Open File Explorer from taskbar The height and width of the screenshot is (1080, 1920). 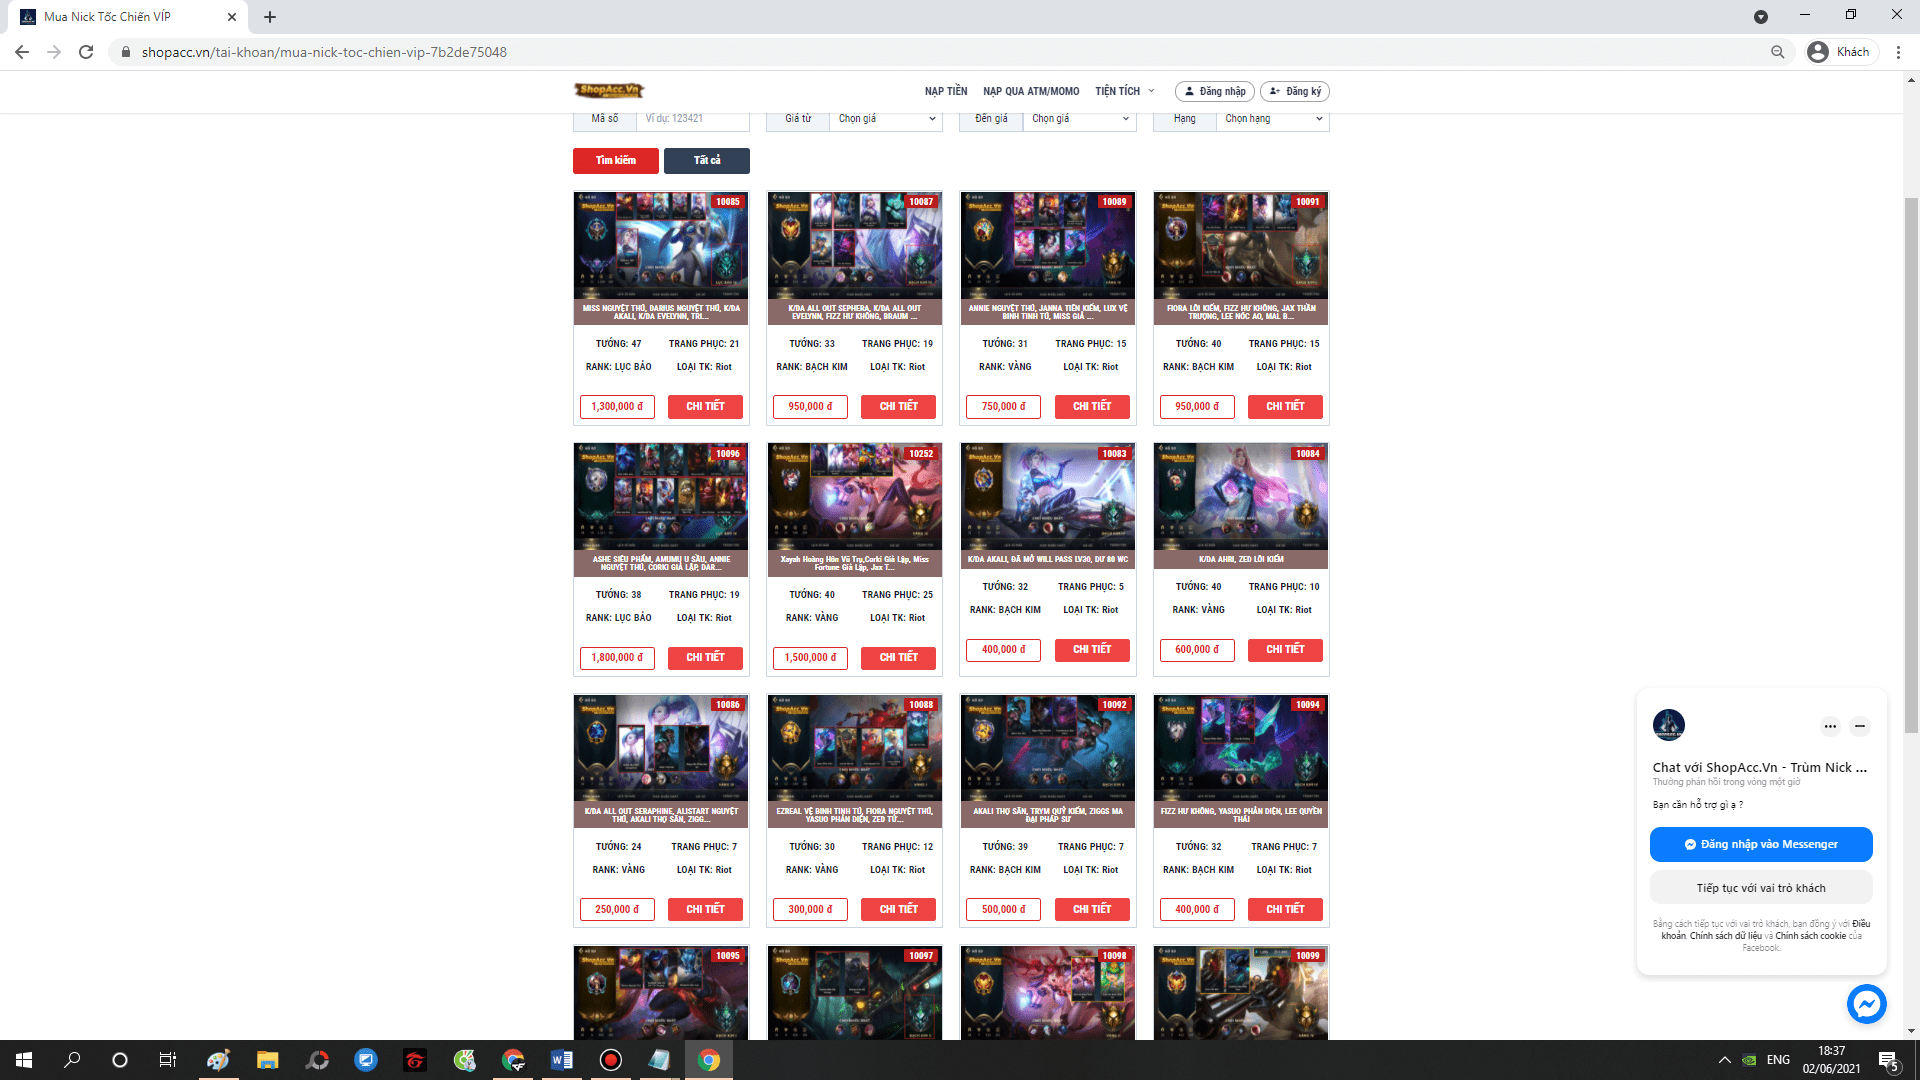(x=267, y=1060)
